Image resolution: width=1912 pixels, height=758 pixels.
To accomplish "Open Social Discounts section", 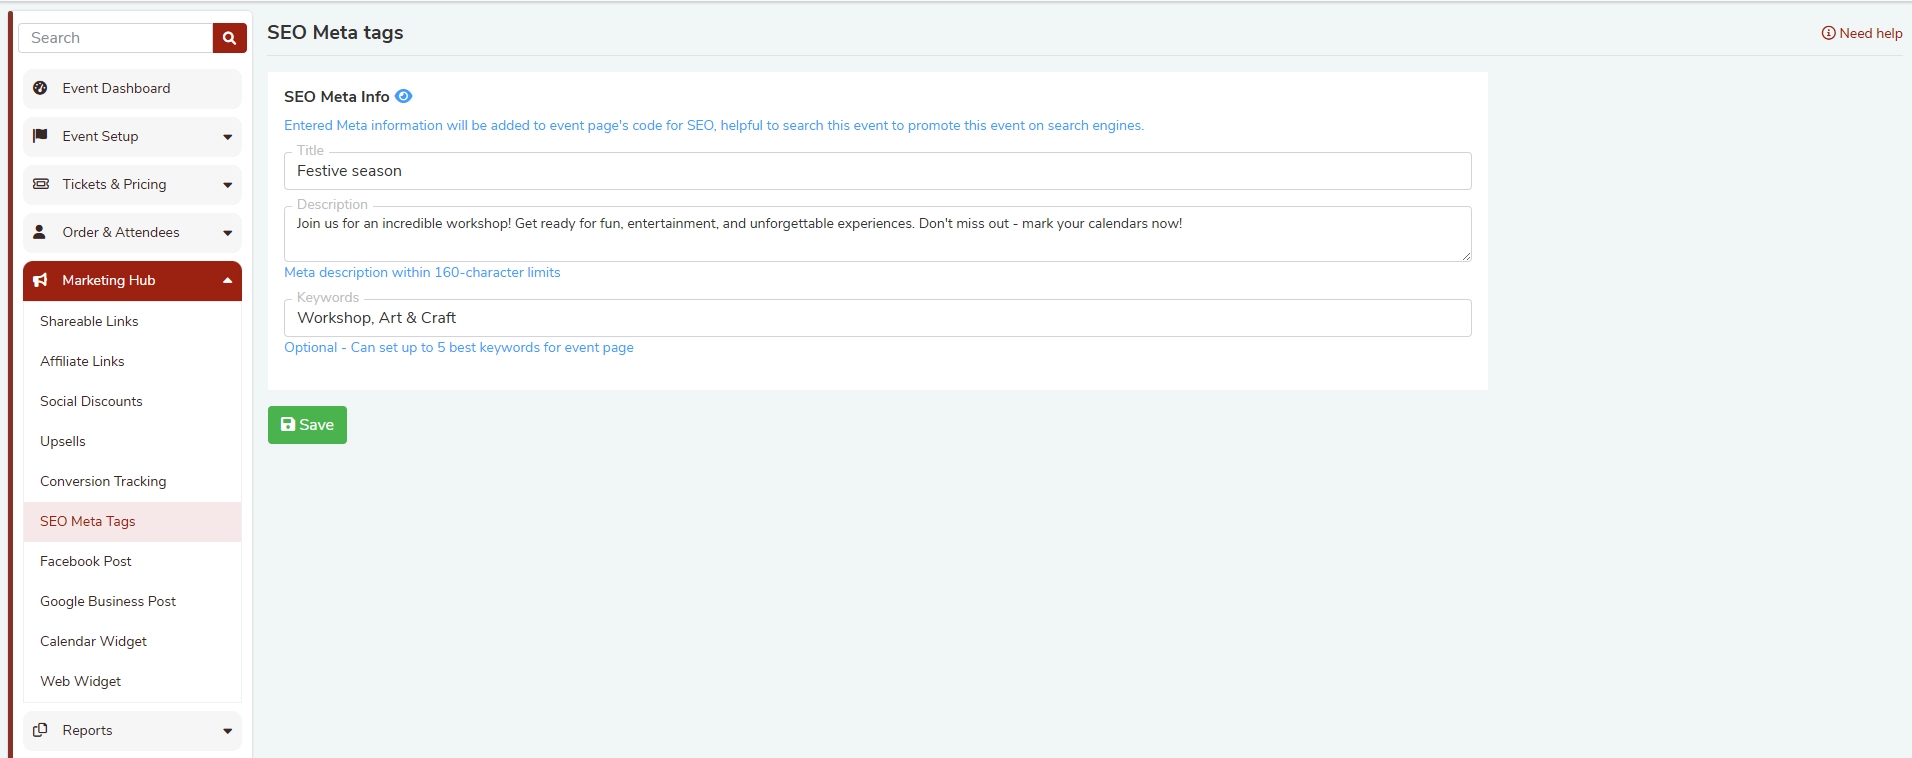I will tap(132, 401).
